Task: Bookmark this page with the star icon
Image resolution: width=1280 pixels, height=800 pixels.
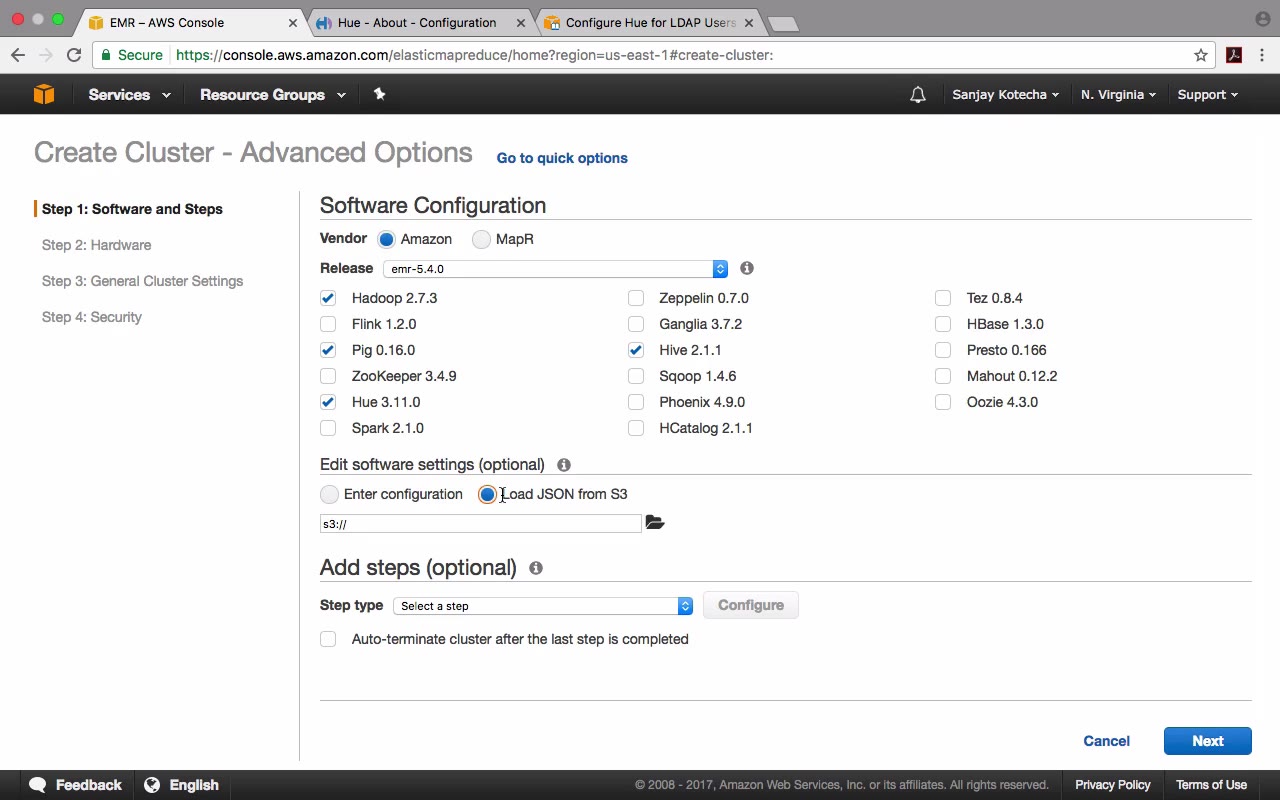Action: coord(1201,55)
